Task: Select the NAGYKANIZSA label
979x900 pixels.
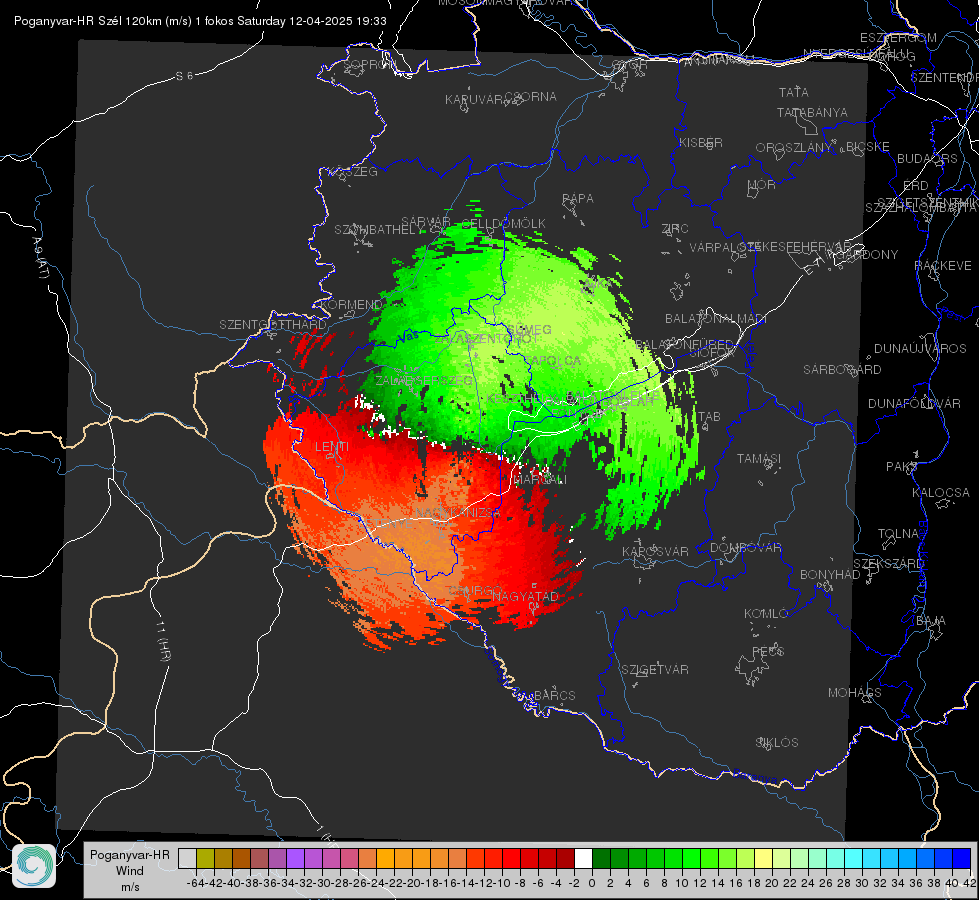Action: click(458, 512)
